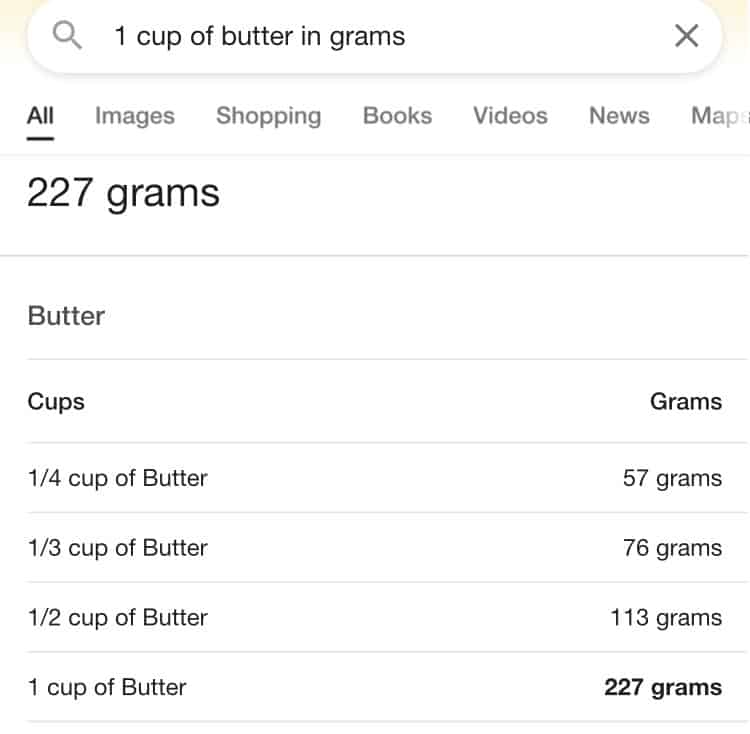
Task: Open the News tab
Action: pyautogui.click(x=619, y=116)
